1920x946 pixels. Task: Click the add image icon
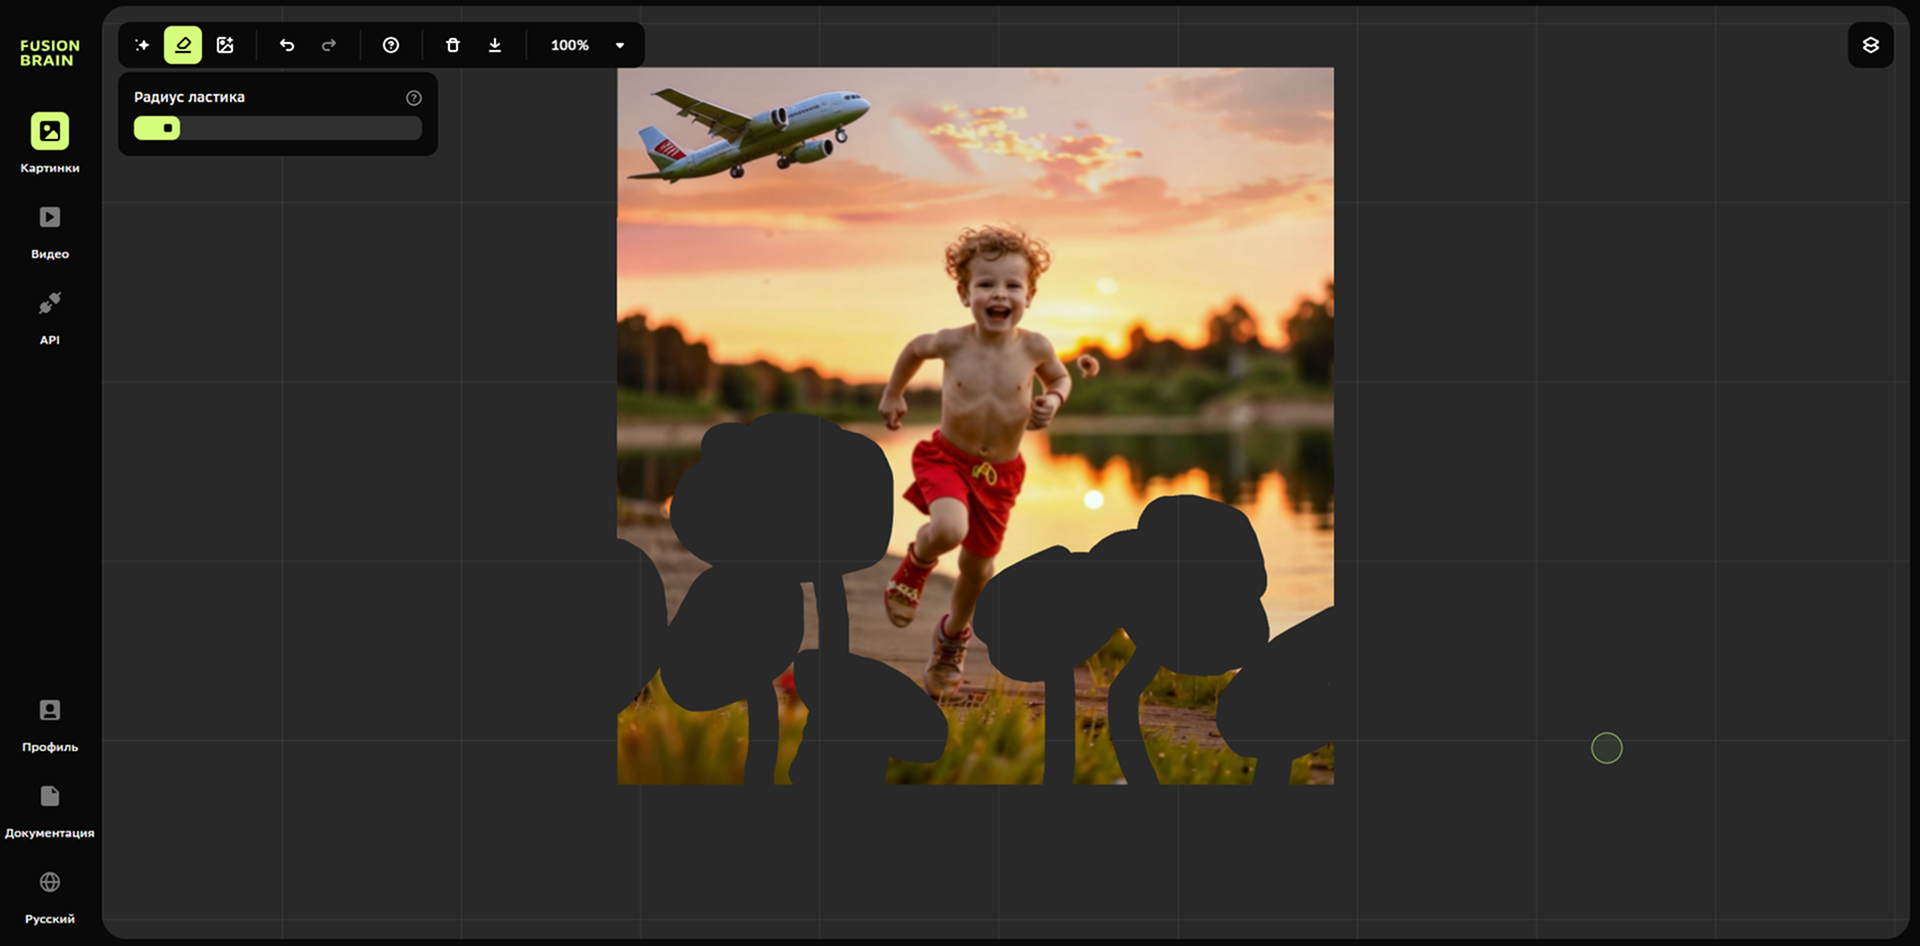[x=225, y=45]
